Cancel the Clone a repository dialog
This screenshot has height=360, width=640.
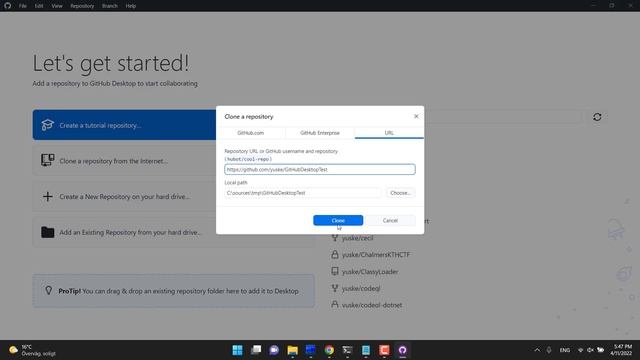pos(390,220)
